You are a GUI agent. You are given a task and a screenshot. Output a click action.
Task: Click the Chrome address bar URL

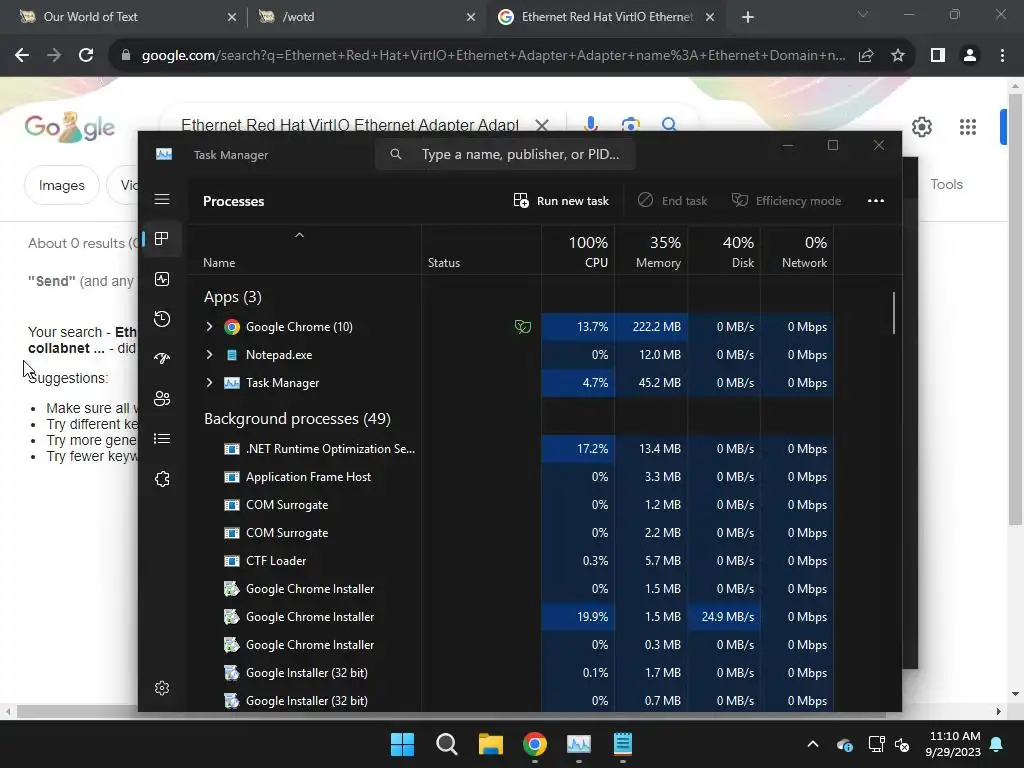coord(493,56)
